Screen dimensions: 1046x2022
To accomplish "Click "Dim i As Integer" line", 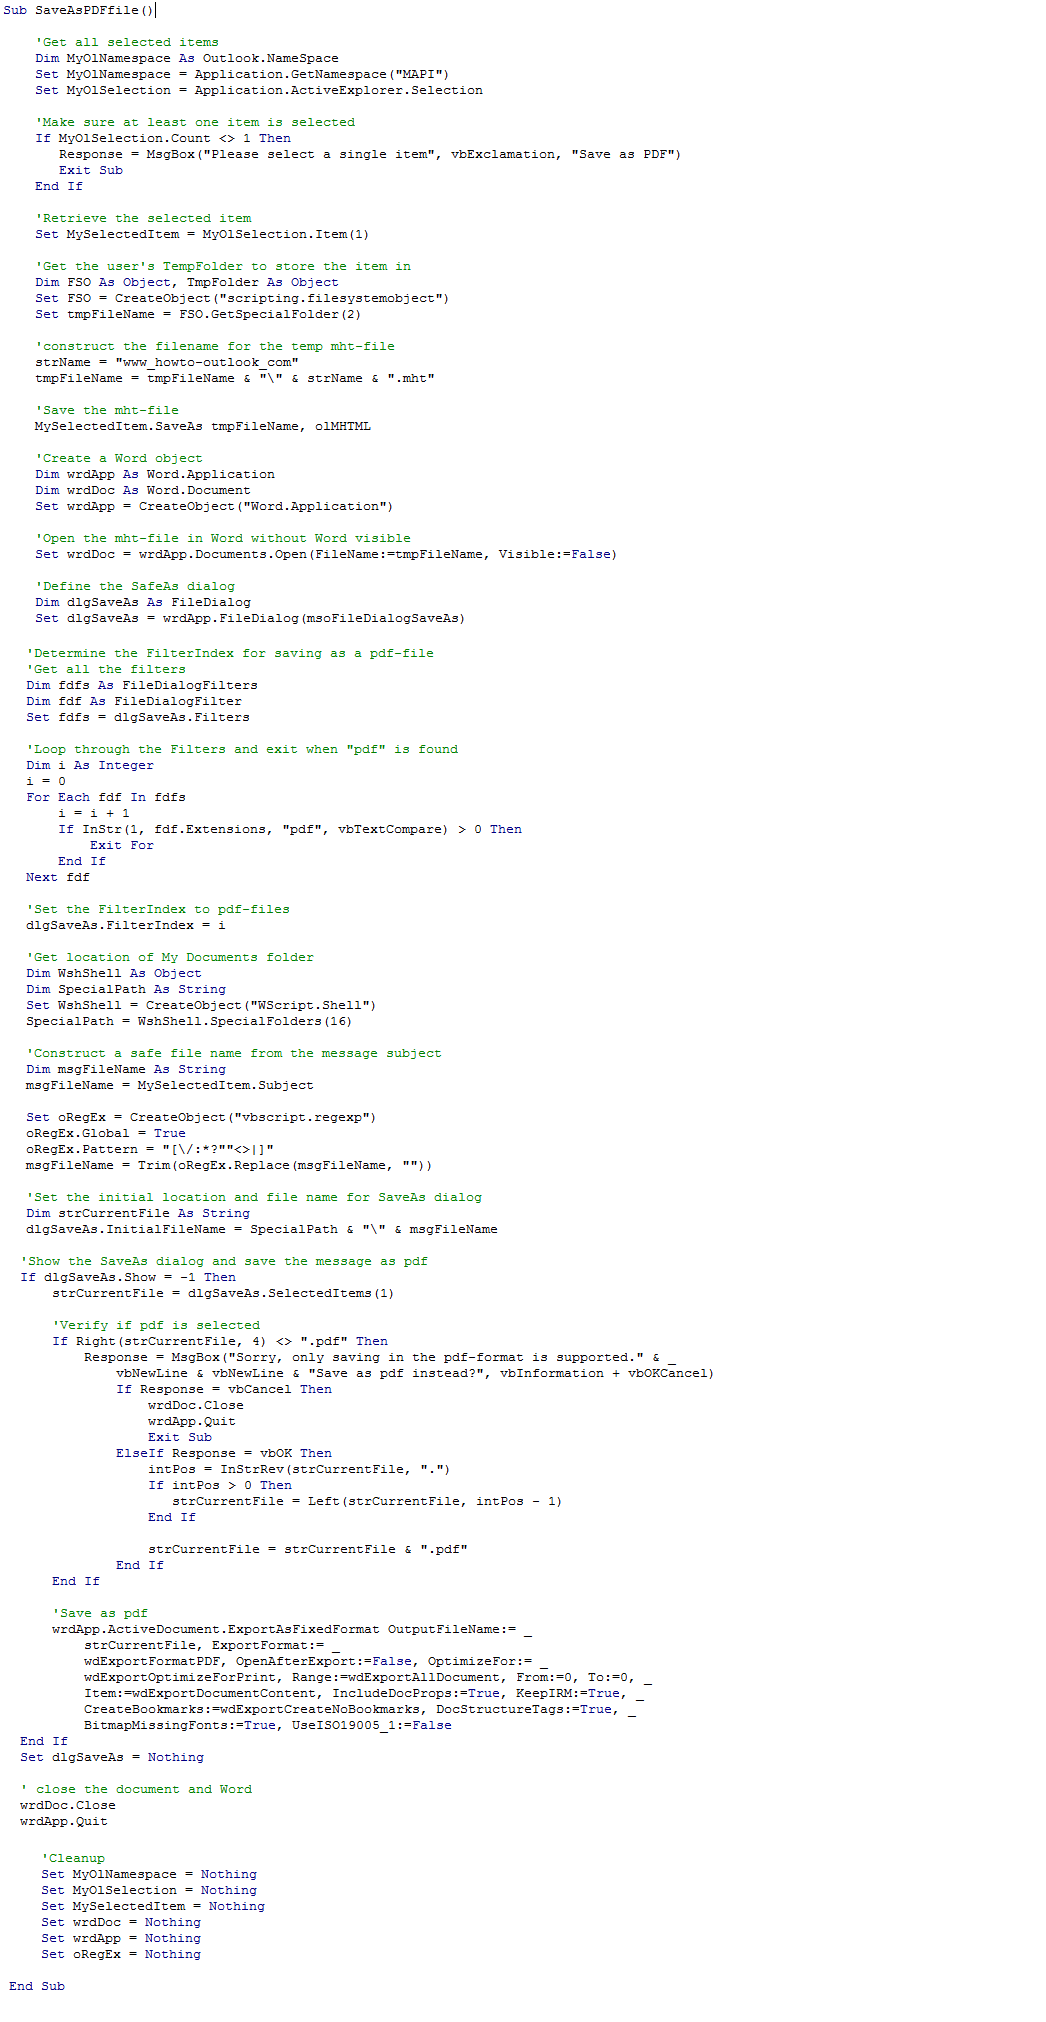I will coord(90,765).
